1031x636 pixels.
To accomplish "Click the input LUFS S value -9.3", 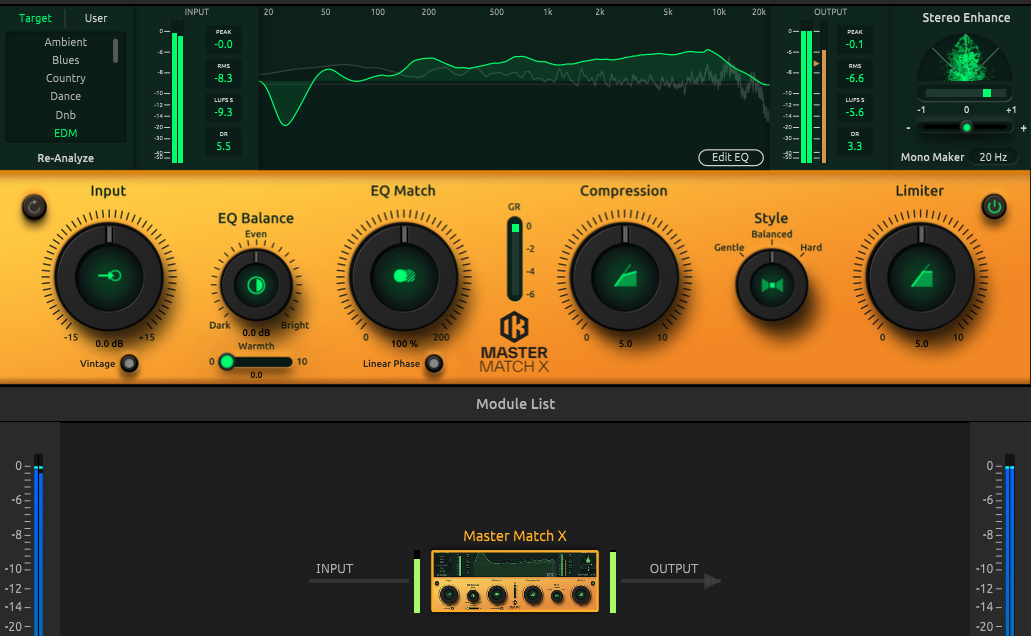I will [224, 112].
